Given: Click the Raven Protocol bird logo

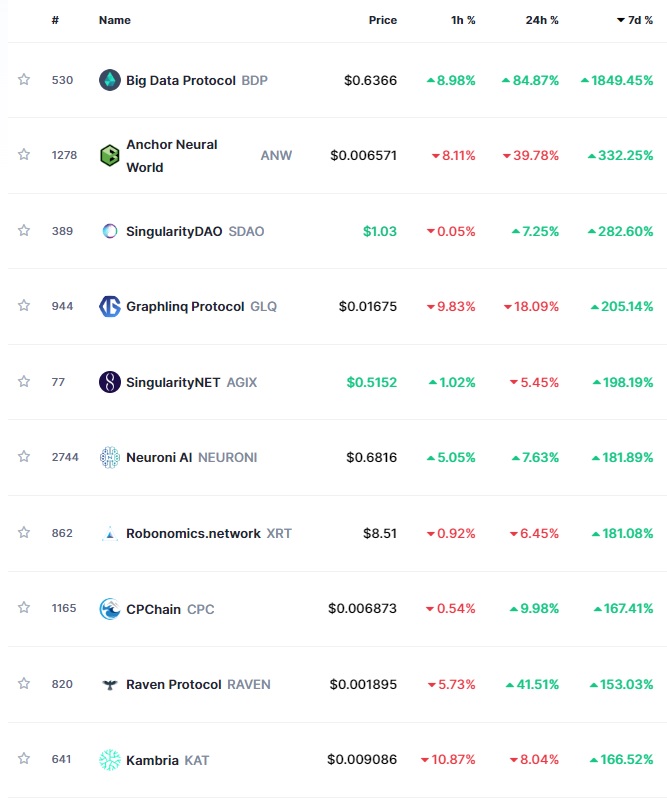Looking at the screenshot, I should click(110, 684).
